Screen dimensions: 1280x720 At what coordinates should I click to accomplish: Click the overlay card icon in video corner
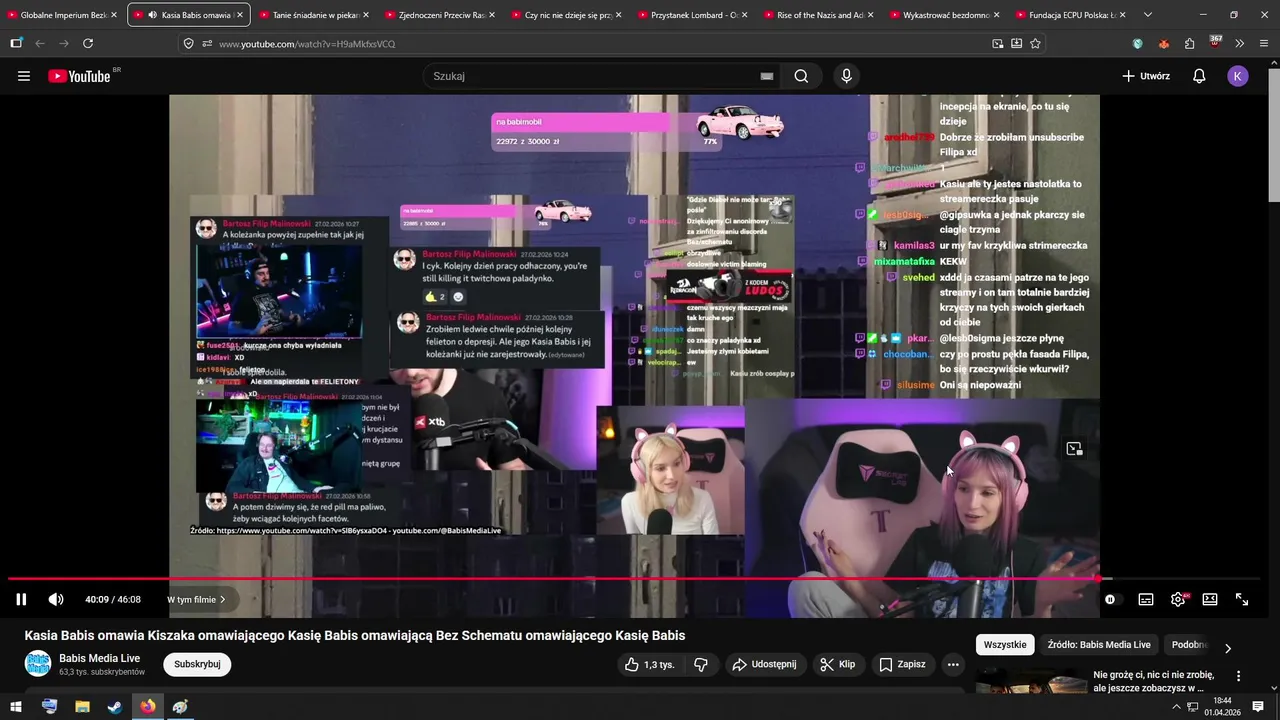pyautogui.click(x=1074, y=449)
